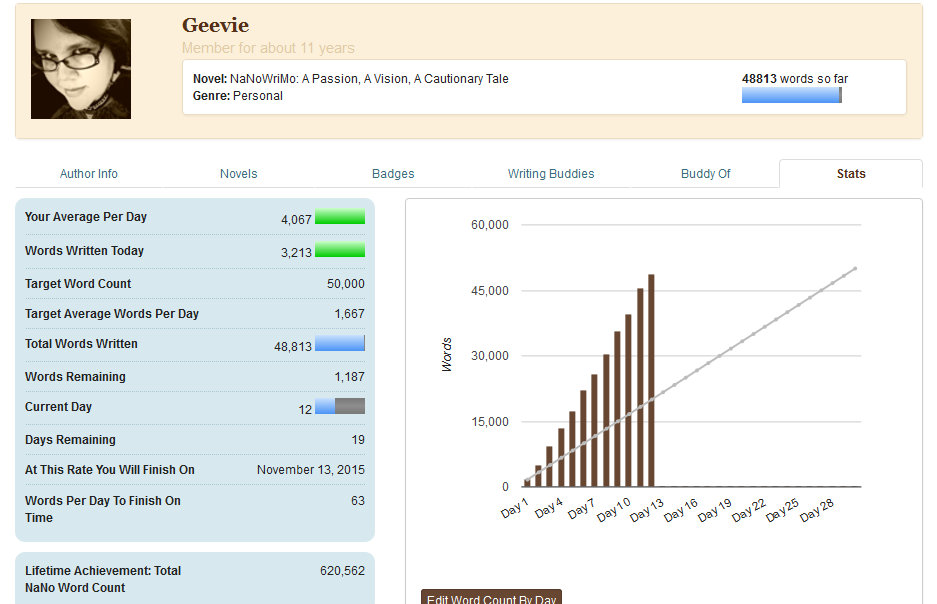Open the Badges tab
The width and height of the screenshot is (937, 604).
point(393,174)
